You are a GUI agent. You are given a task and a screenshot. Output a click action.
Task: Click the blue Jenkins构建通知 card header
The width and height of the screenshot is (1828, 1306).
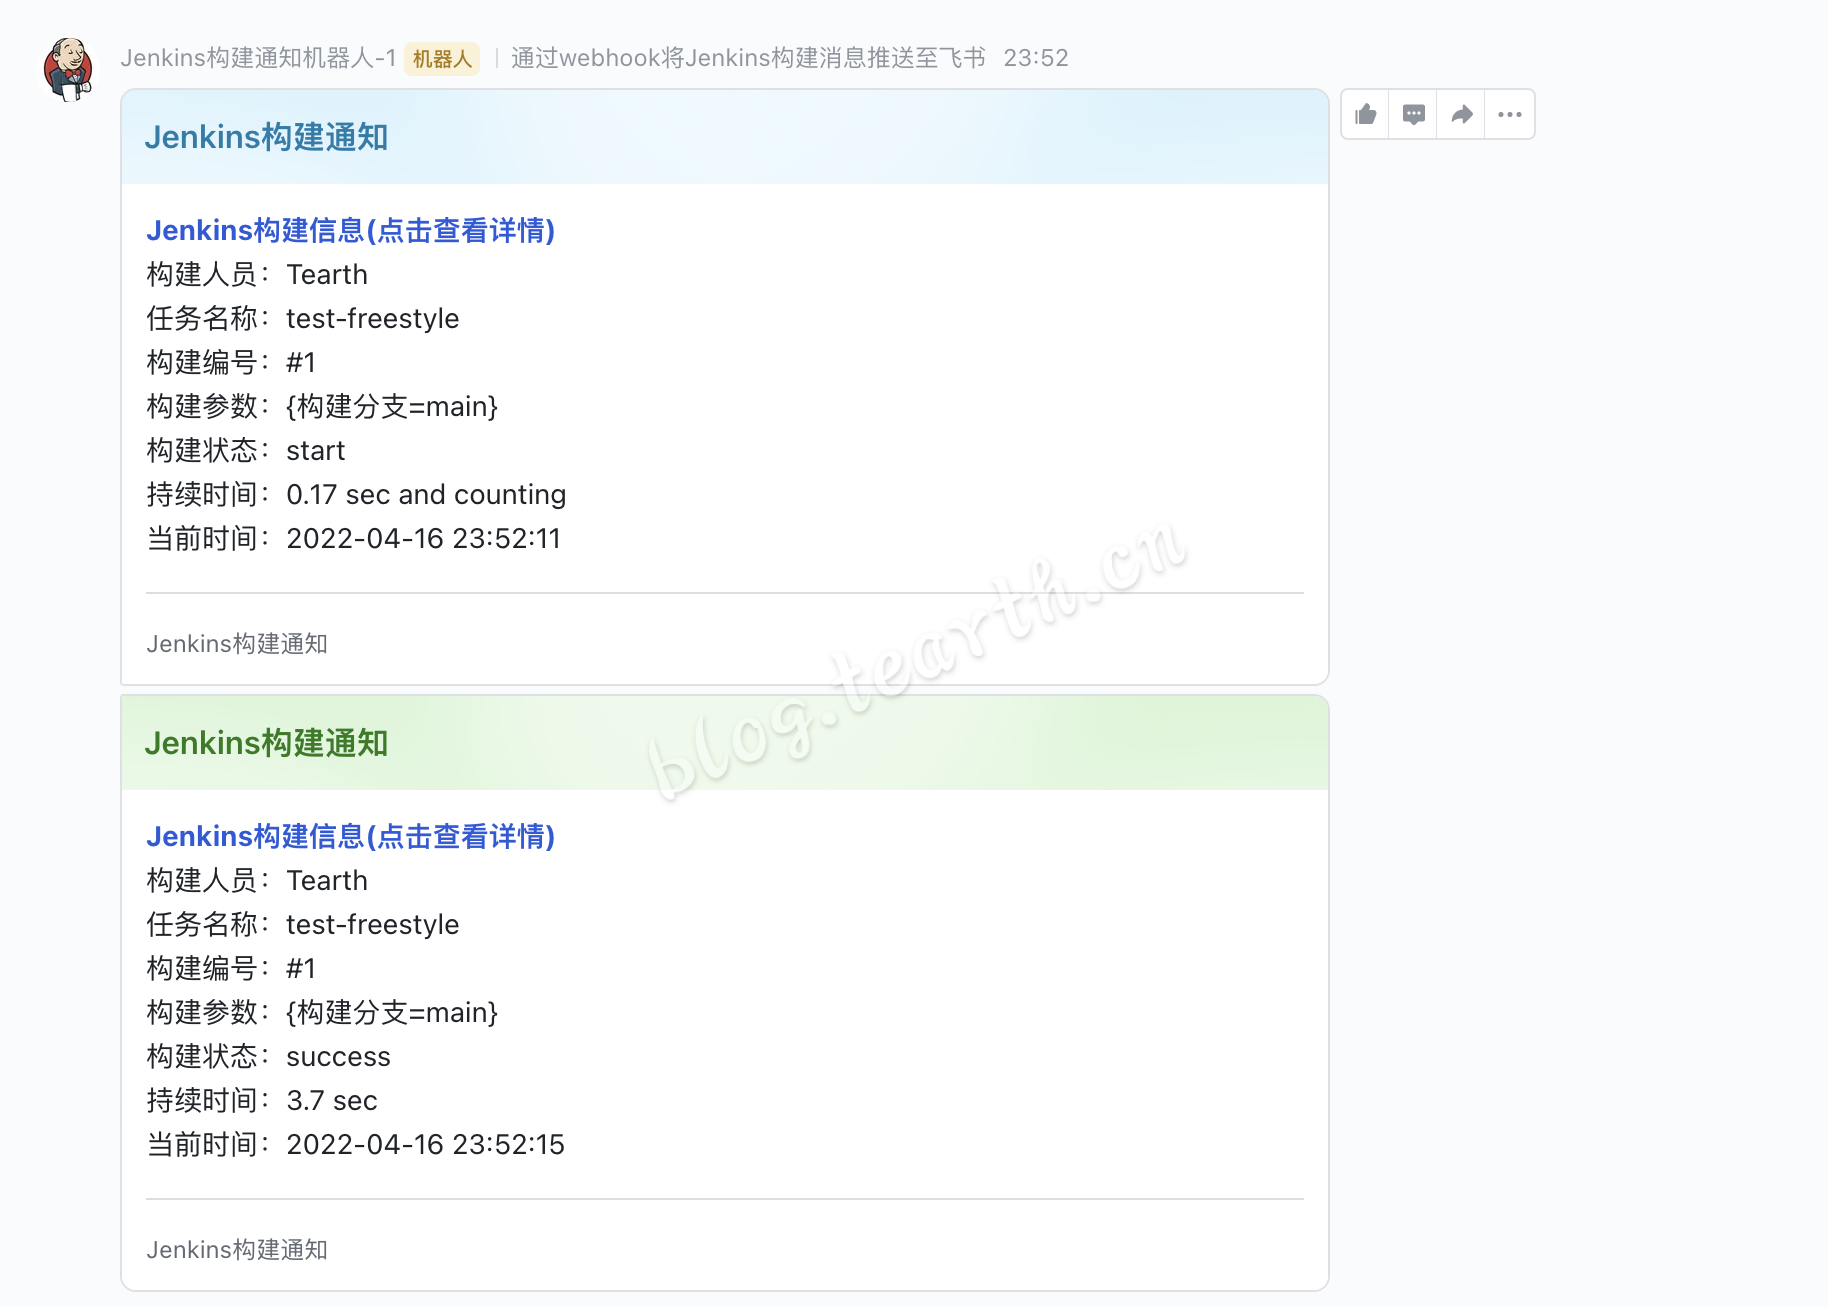tap(725, 137)
